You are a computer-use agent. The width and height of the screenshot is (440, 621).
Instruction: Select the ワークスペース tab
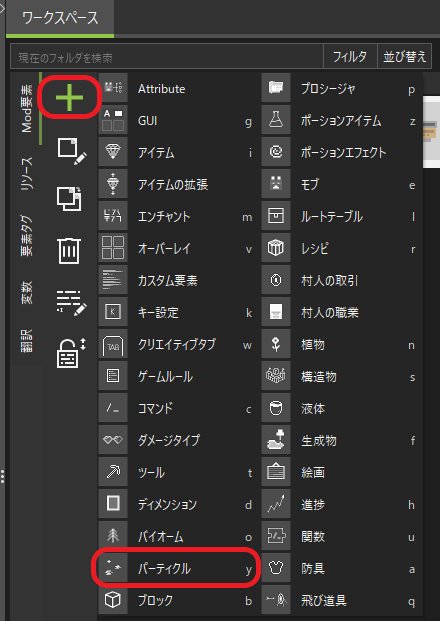pyautogui.click(x=60, y=18)
